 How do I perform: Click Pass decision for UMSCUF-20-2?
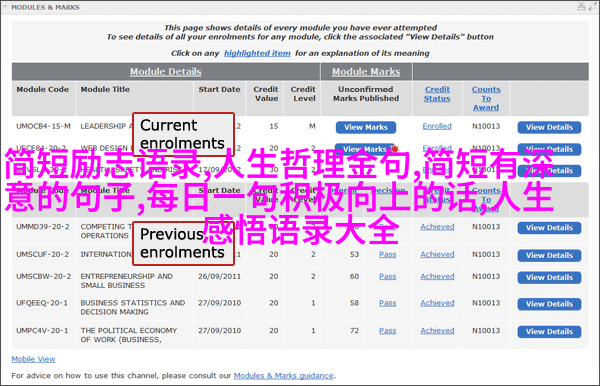(x=388, y=254)
